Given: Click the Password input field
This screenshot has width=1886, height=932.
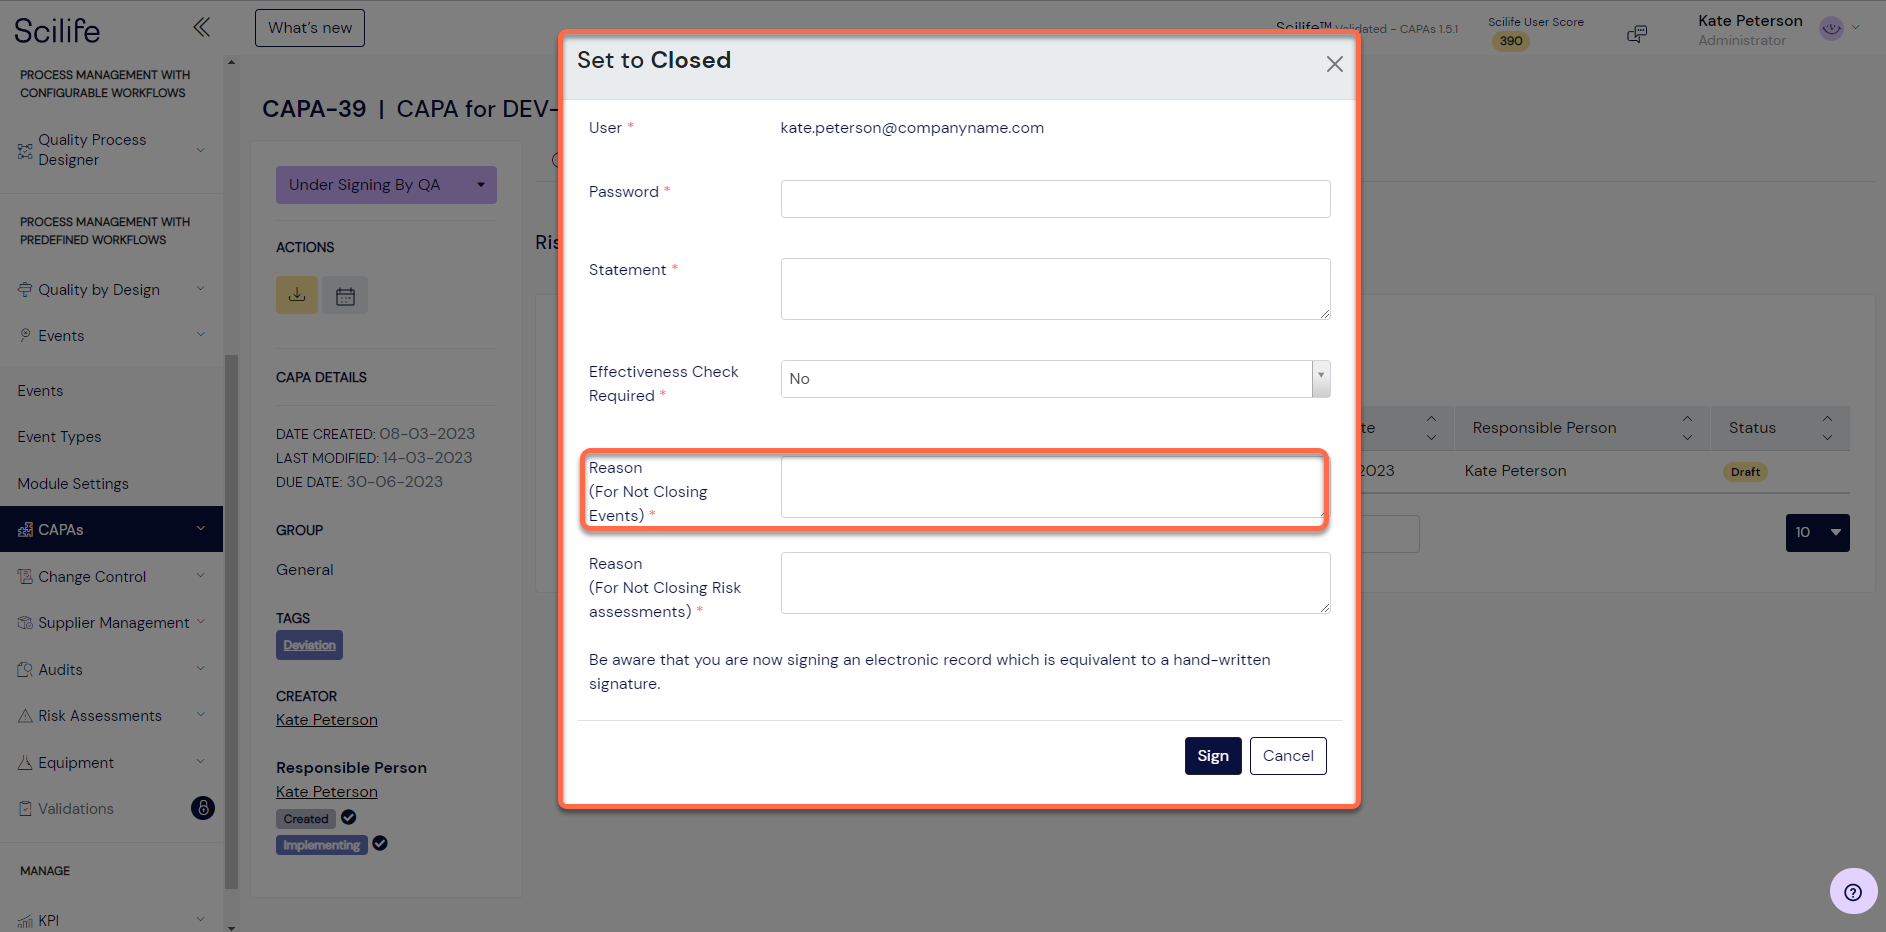Looking at the screenshot, I should point(1055,199).
